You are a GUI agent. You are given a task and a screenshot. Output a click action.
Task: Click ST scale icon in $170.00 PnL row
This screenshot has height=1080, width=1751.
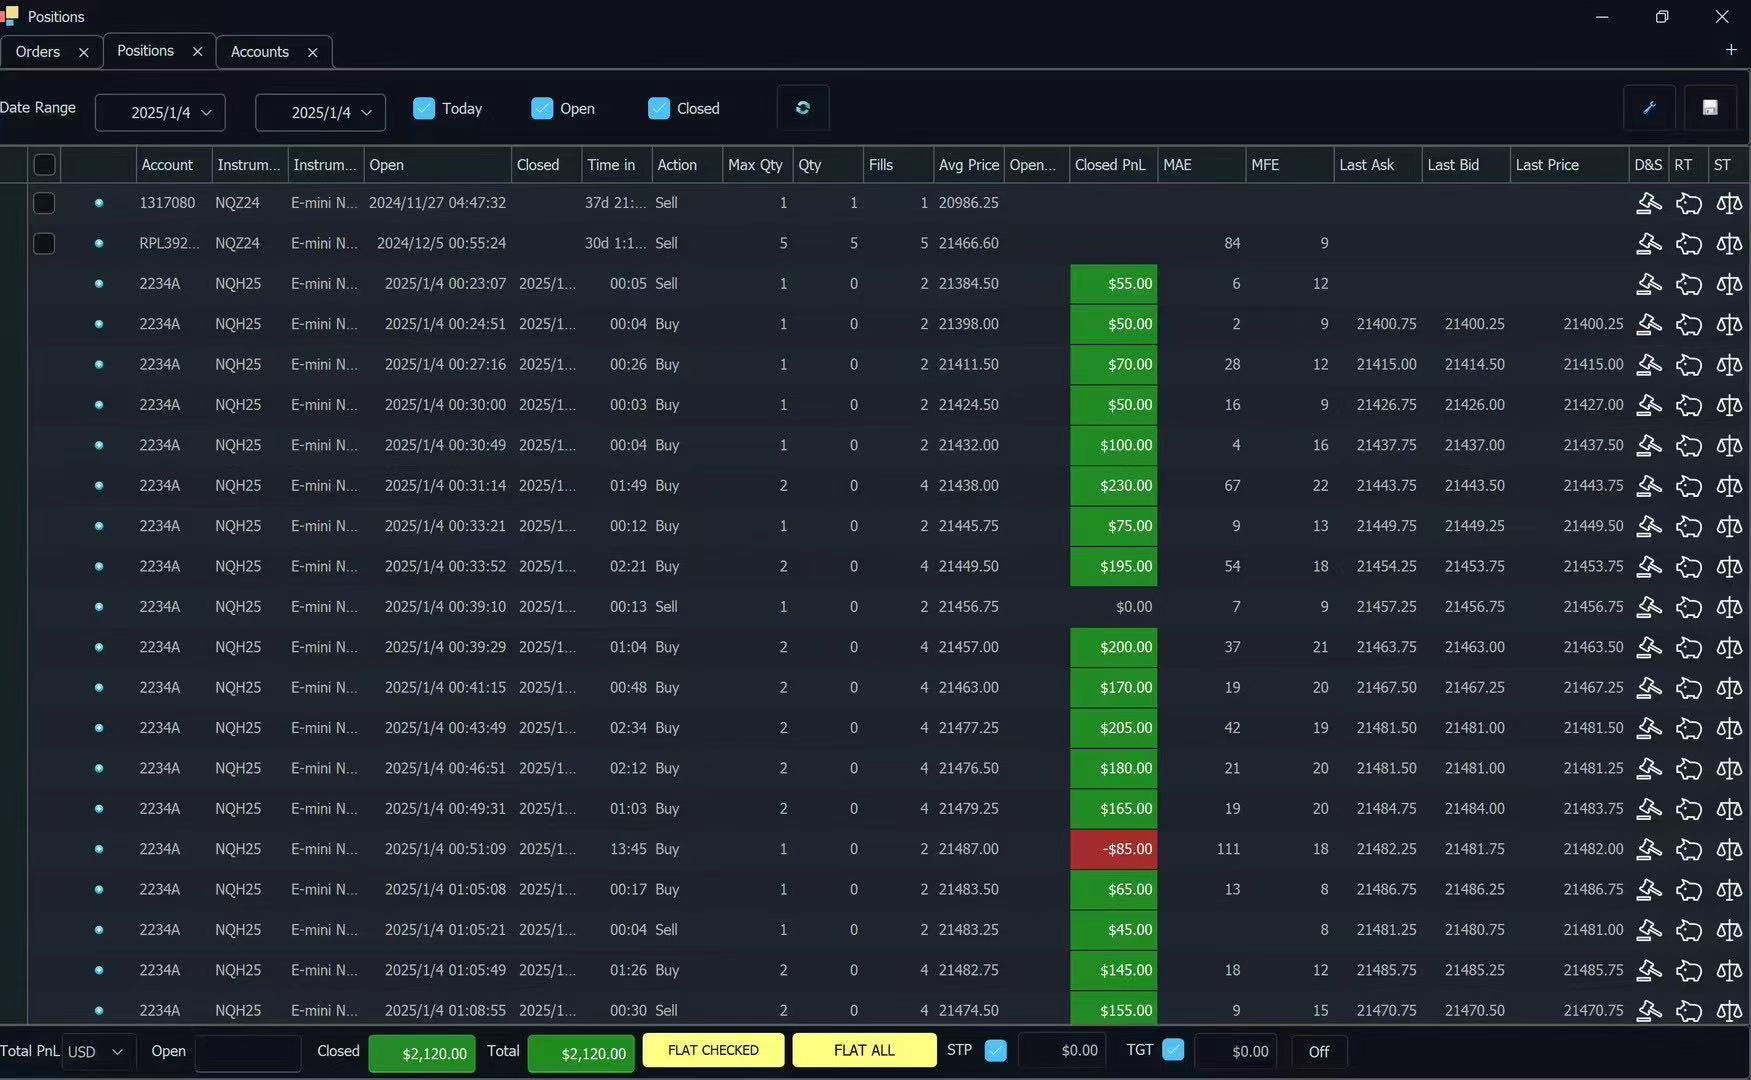point(1729,688)
